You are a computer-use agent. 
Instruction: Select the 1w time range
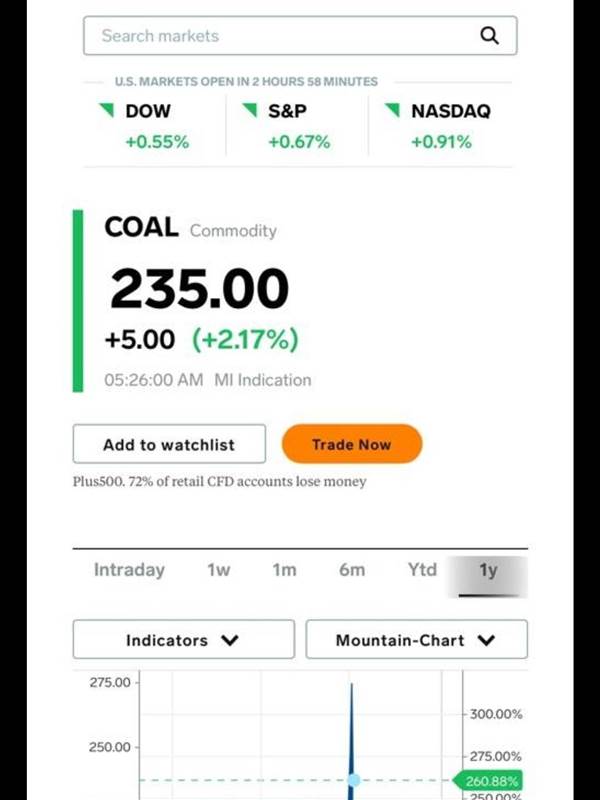pyautogui.click(x=218, y=570)
